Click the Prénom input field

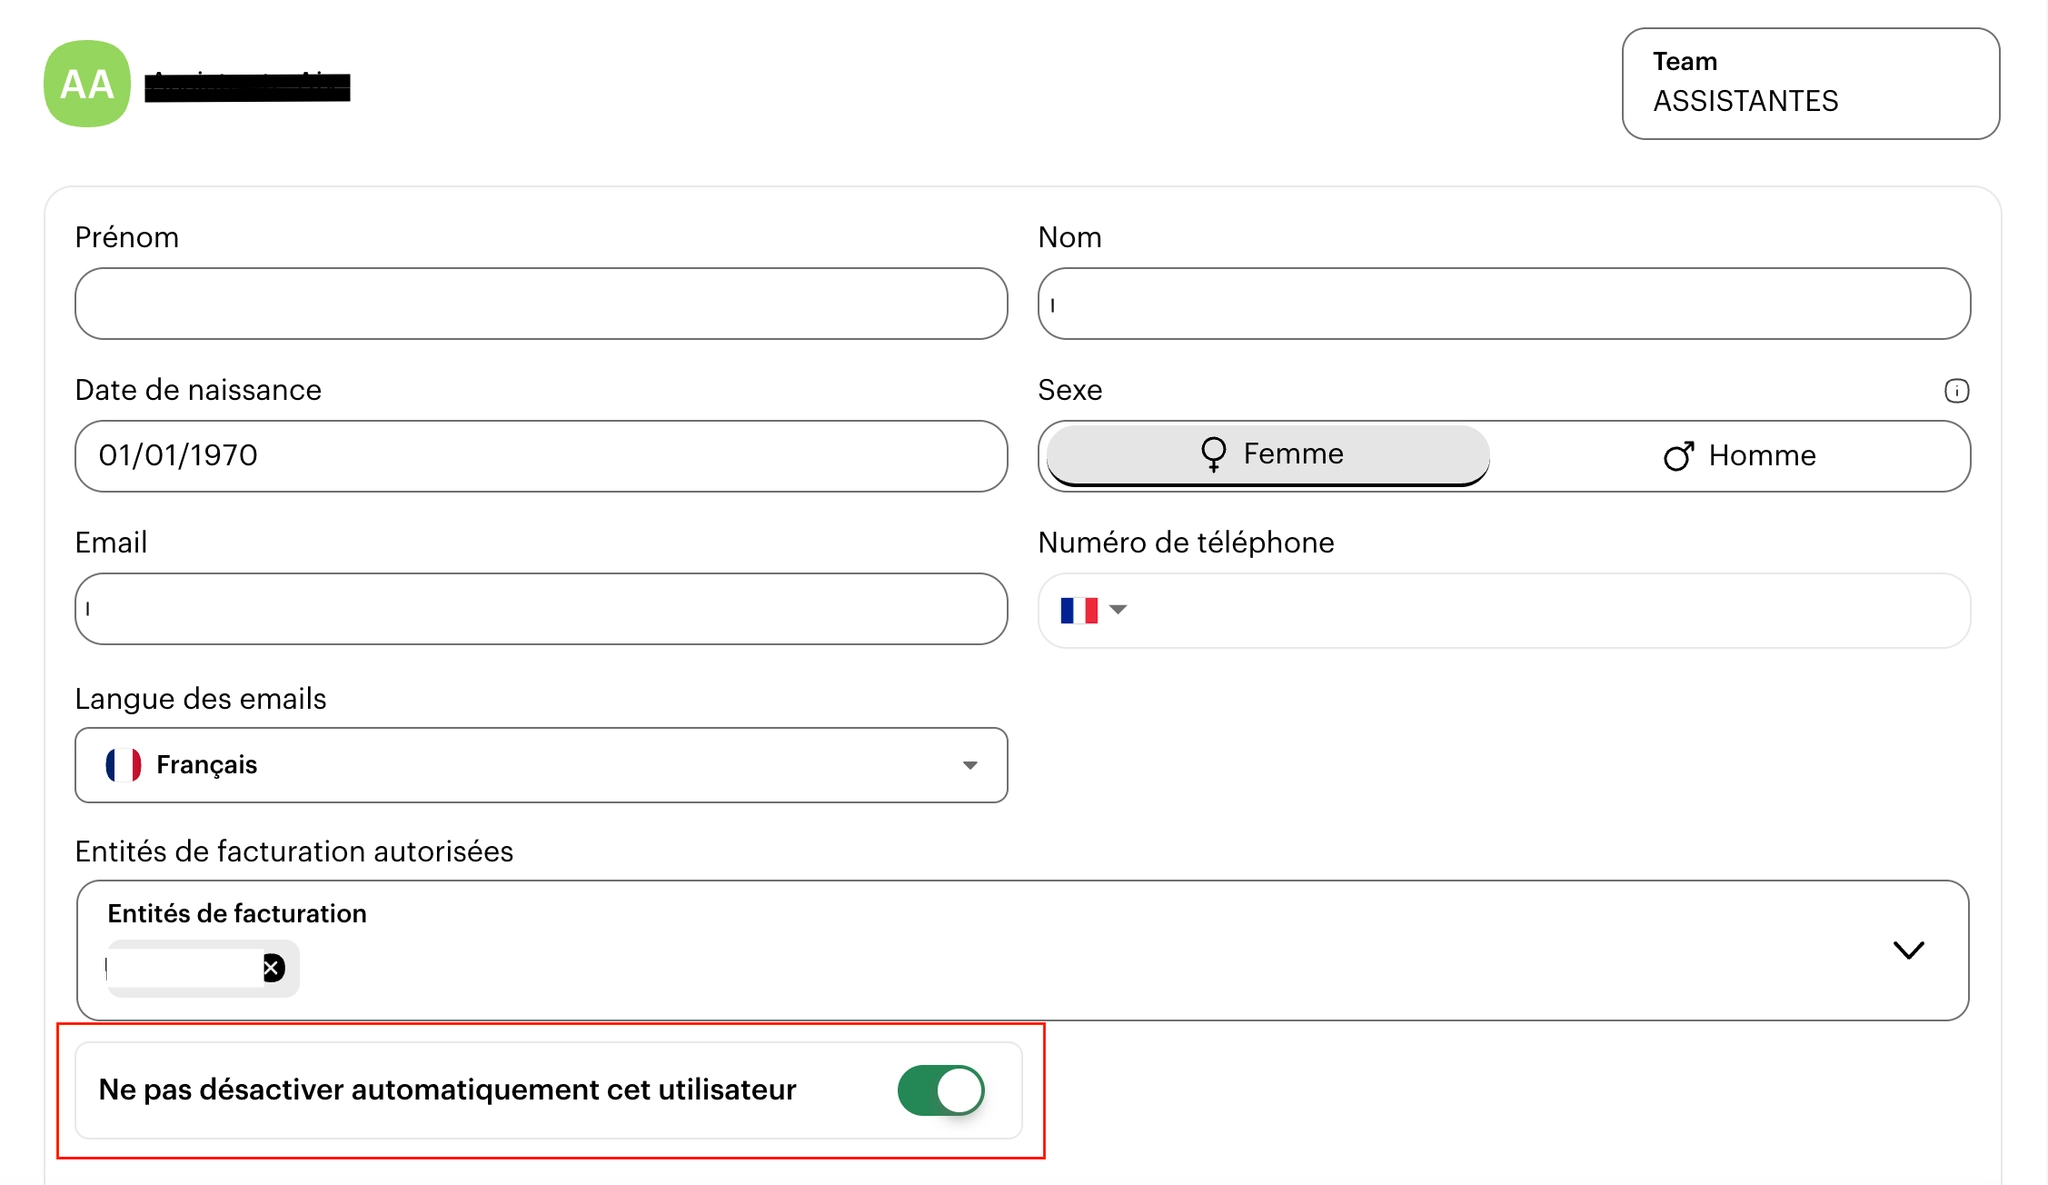(x=540, y=303)
